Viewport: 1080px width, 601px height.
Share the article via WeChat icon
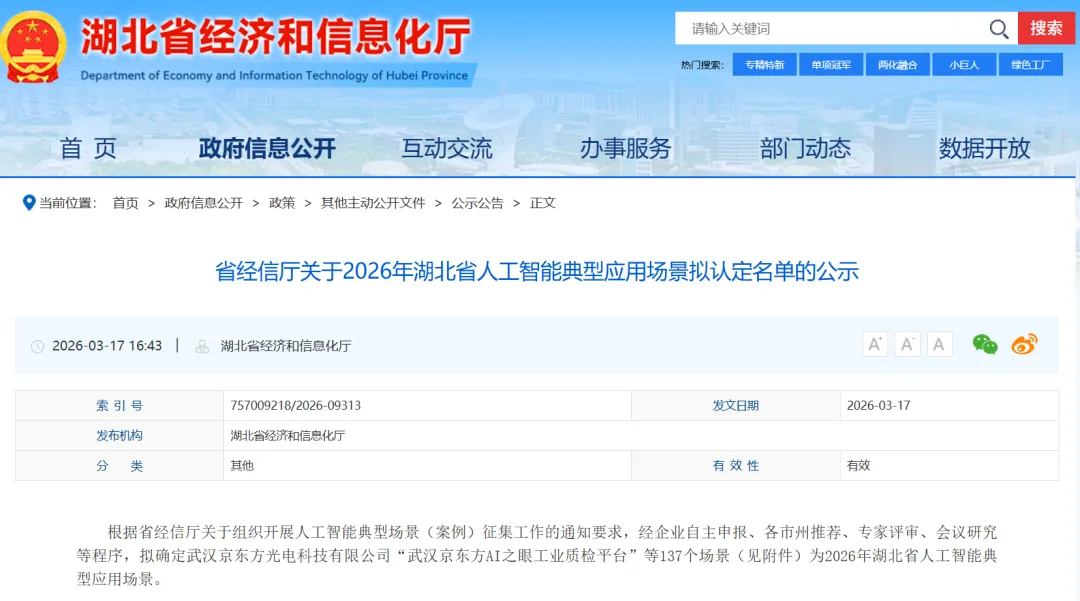tap(985, 345)
